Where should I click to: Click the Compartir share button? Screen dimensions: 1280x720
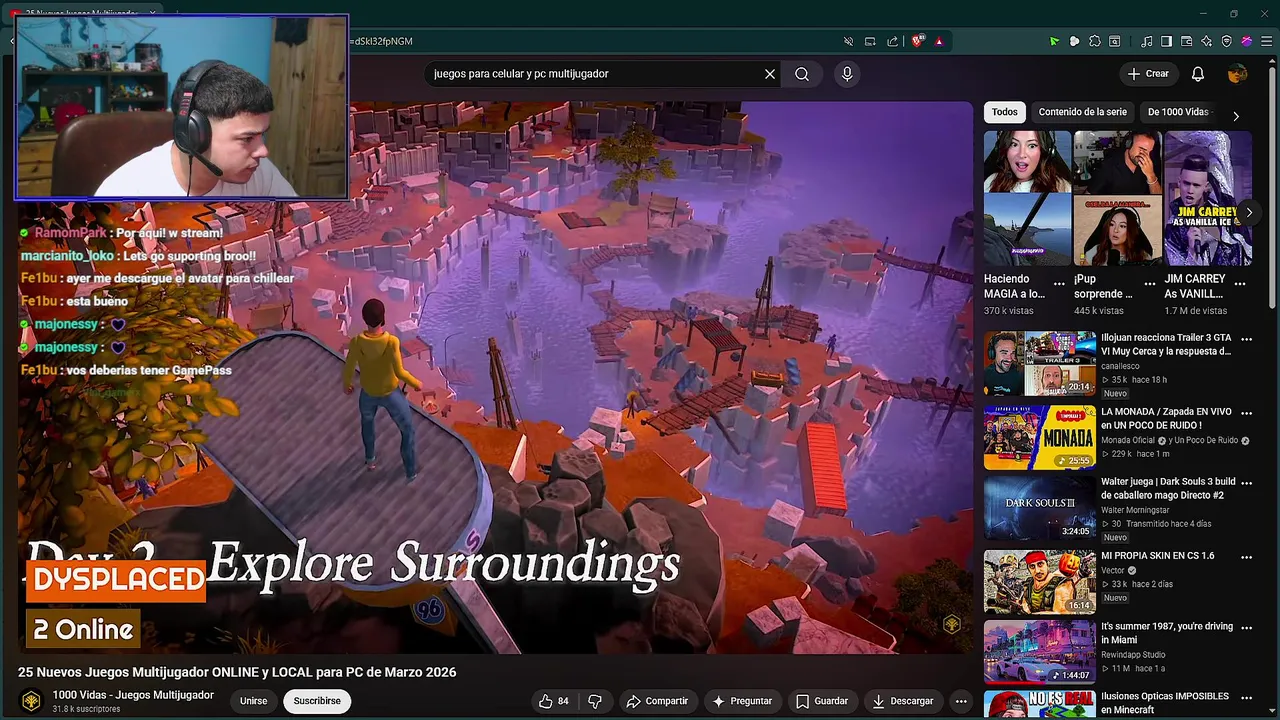[657, 701]
